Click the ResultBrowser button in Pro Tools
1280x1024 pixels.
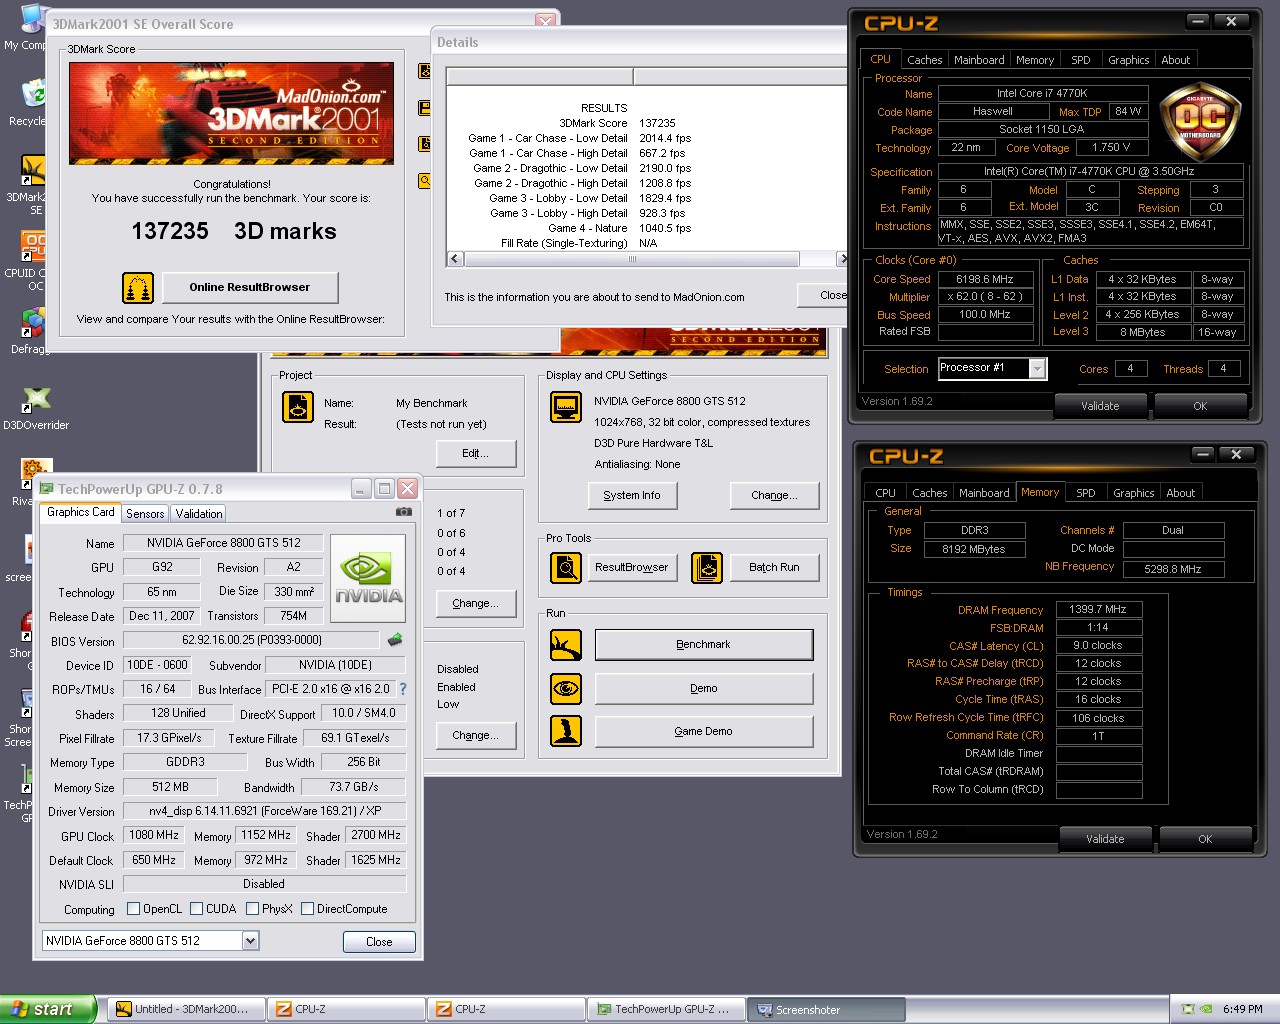coord(632,568)
